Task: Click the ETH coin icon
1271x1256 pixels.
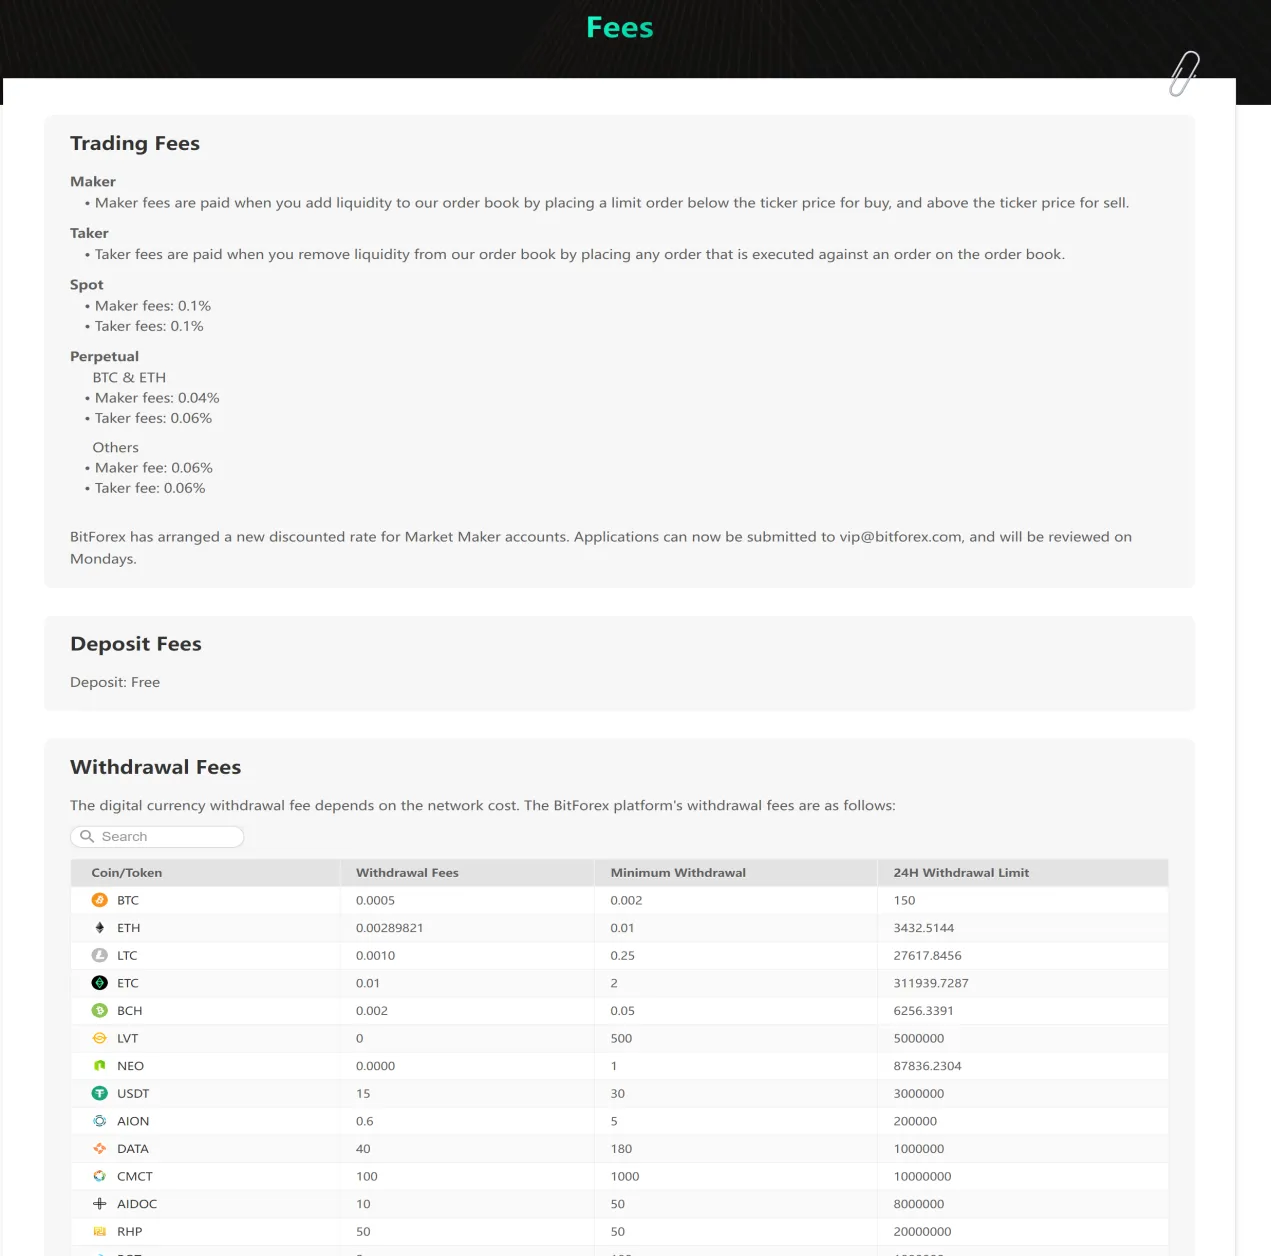Action: point(99,928)
